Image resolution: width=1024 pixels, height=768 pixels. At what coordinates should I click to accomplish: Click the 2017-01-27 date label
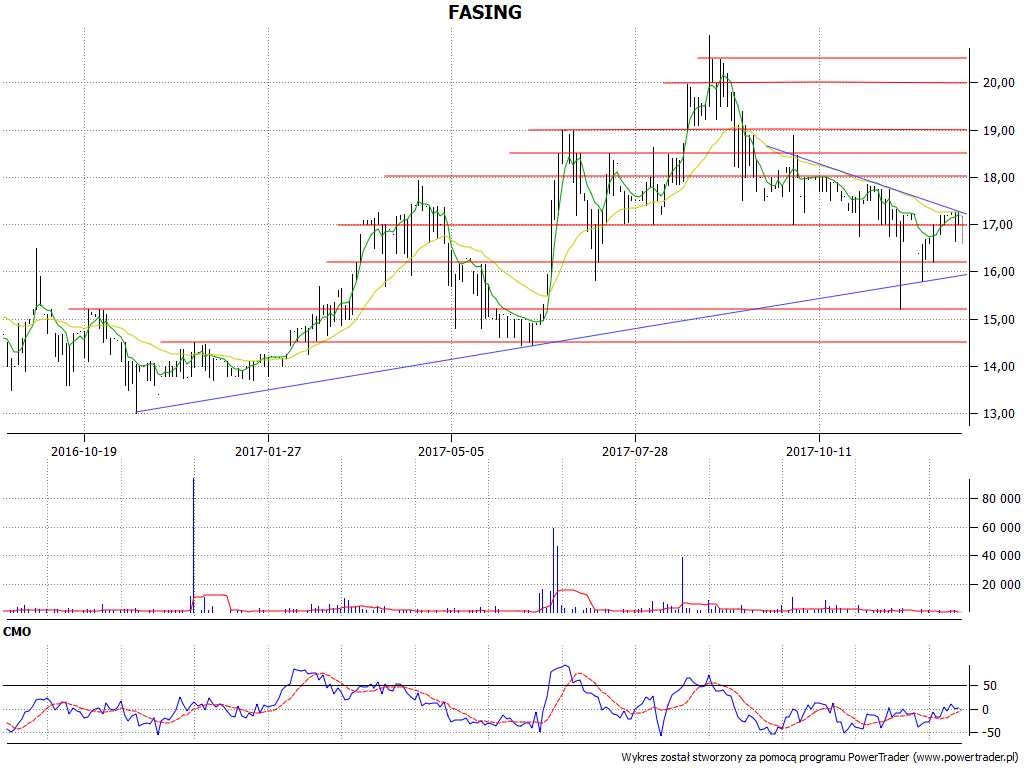coord(268,451)
